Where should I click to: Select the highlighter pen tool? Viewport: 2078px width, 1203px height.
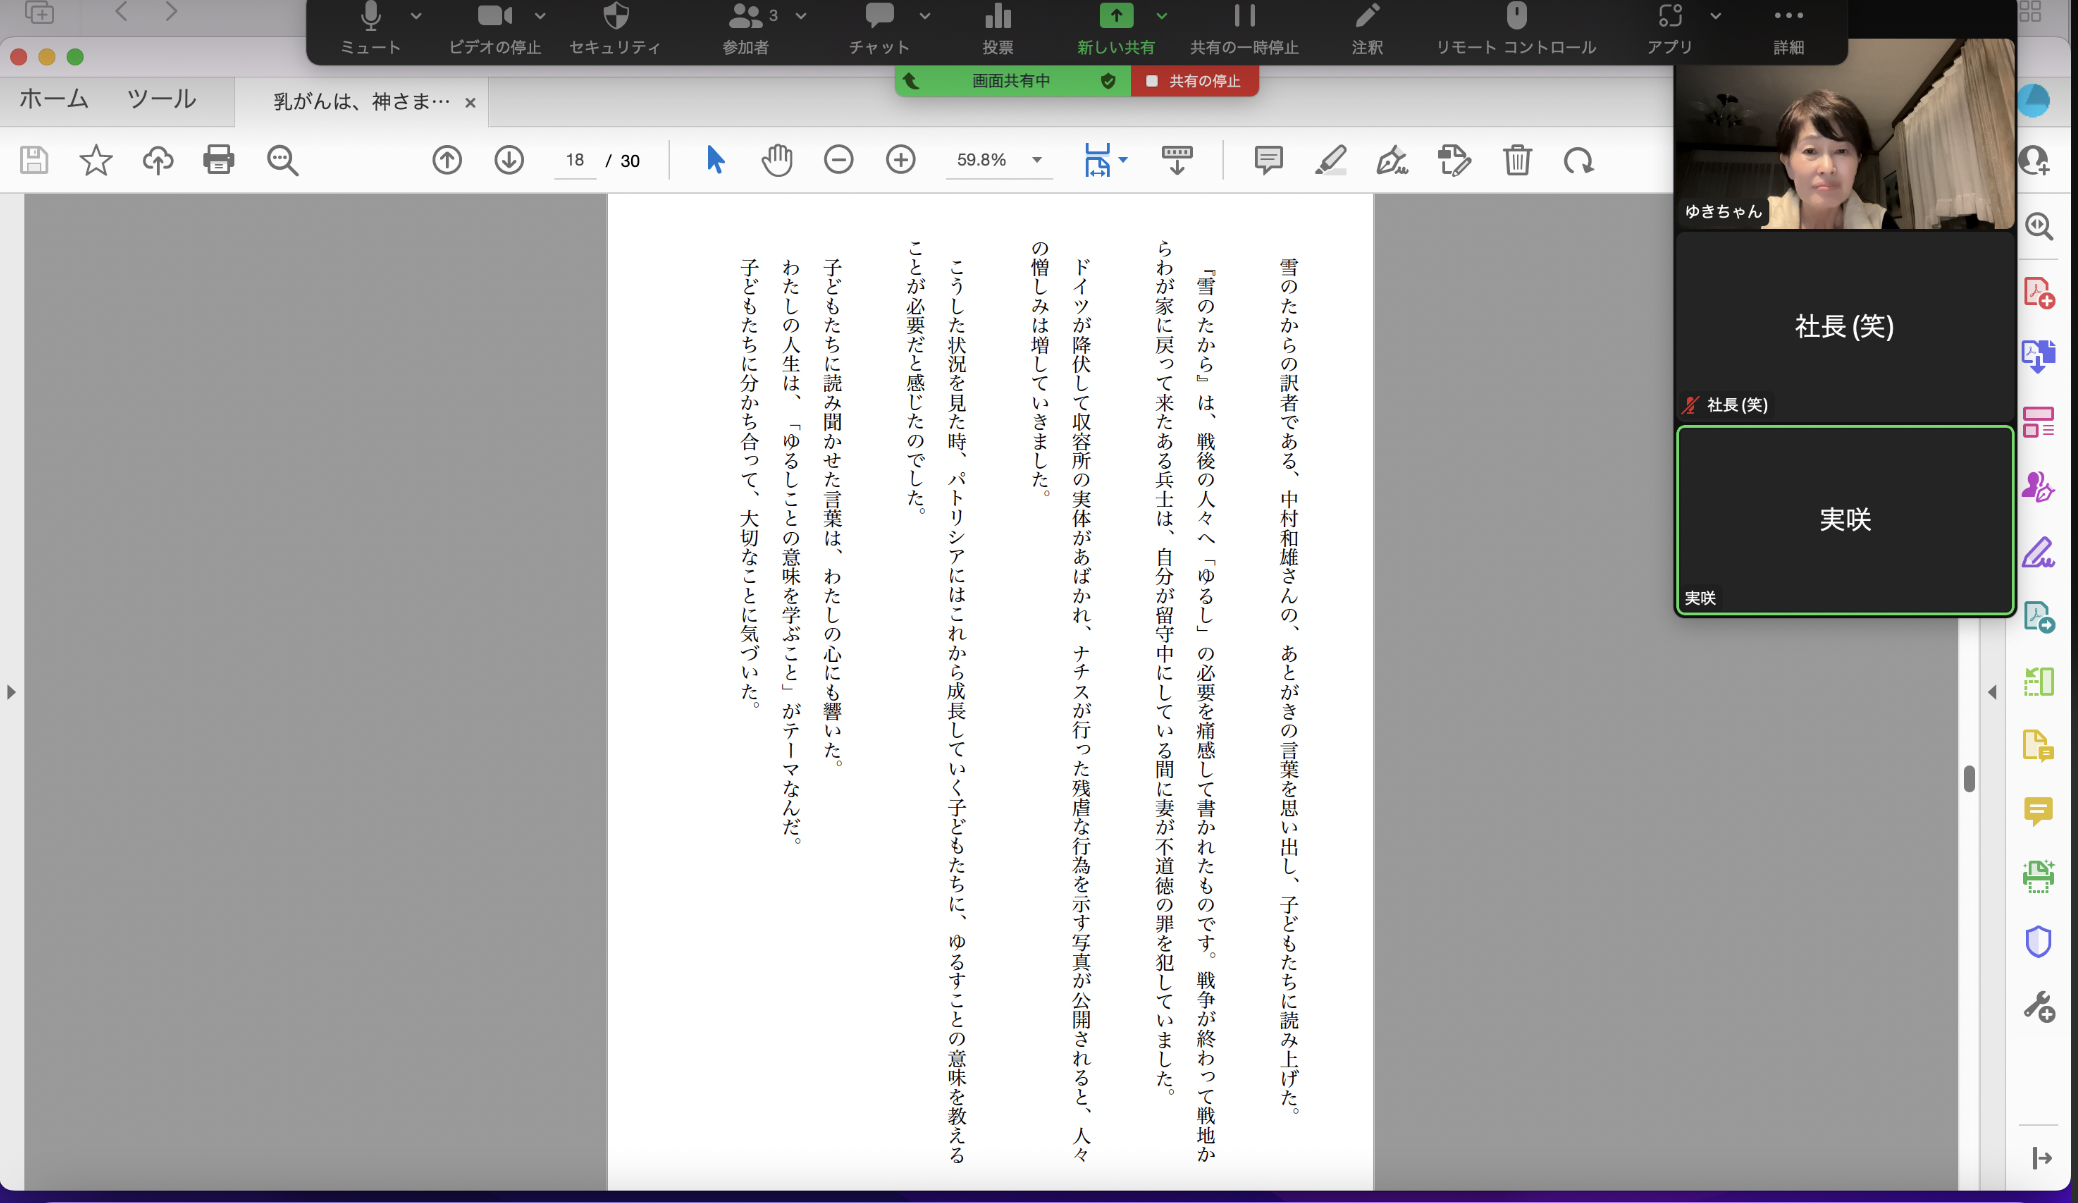tap(1330, 160)
